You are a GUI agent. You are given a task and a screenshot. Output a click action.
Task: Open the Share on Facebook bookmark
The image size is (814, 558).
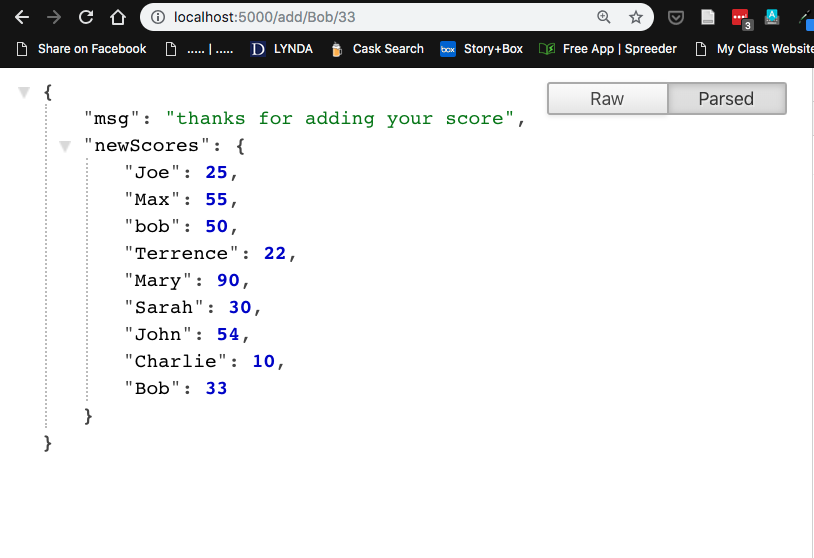click(82, 48)
